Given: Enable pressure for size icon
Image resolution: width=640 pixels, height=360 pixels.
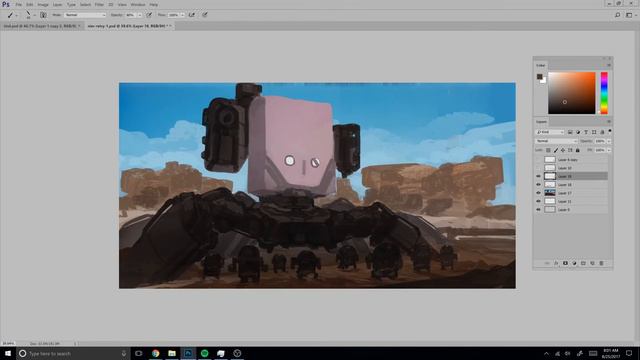Looking at the screenshot, I should pos(205,15).
